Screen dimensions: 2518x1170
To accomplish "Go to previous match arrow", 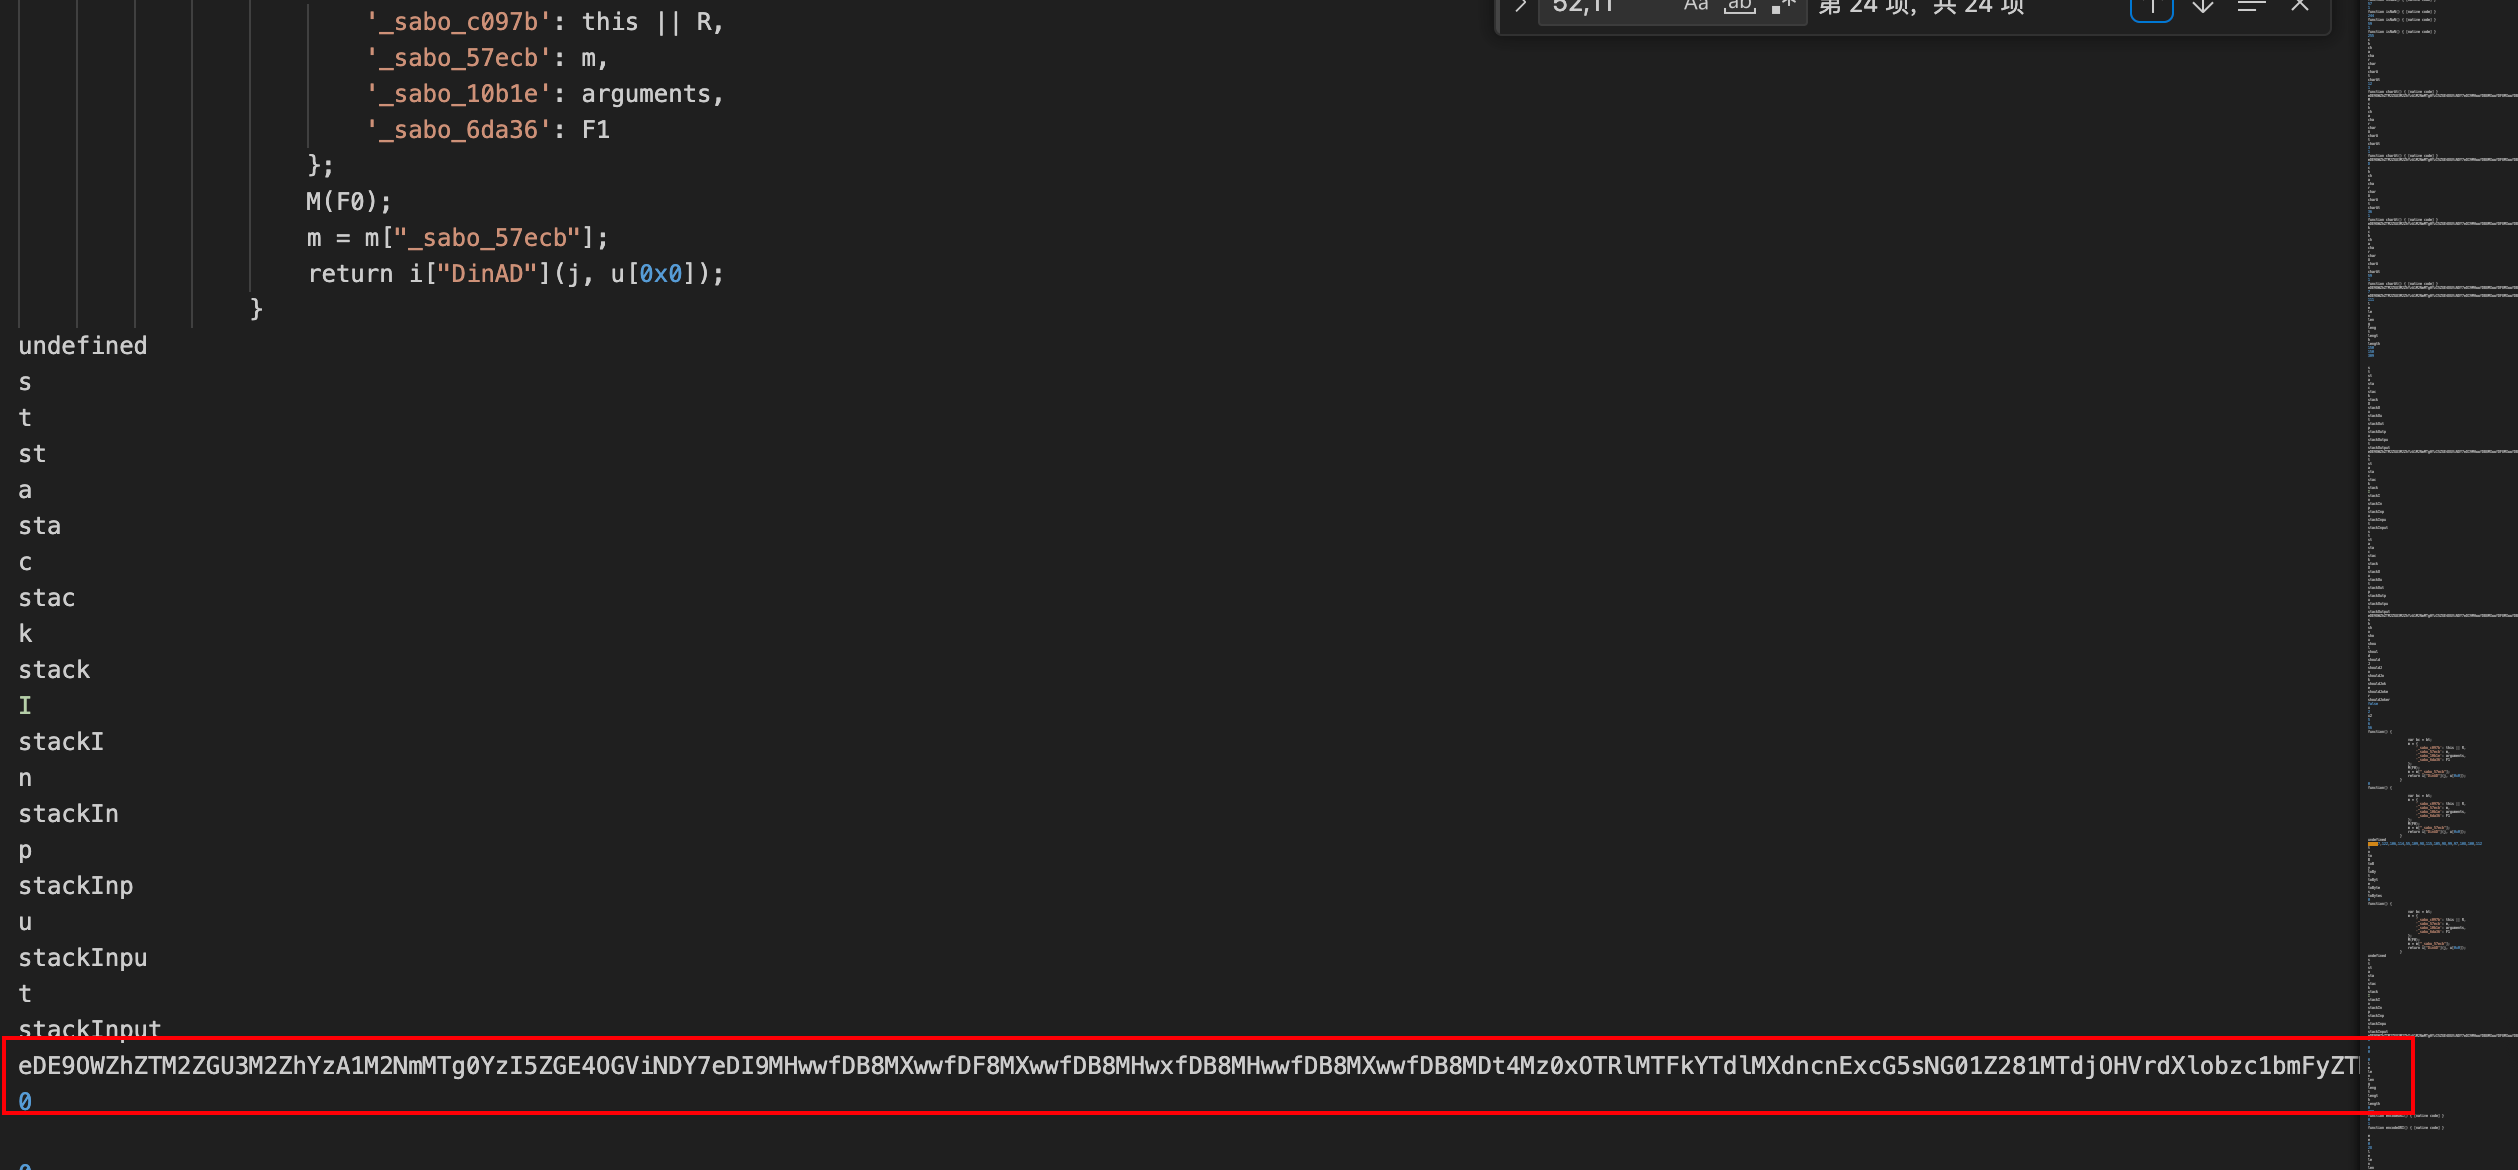I will tap(2151, 8).
